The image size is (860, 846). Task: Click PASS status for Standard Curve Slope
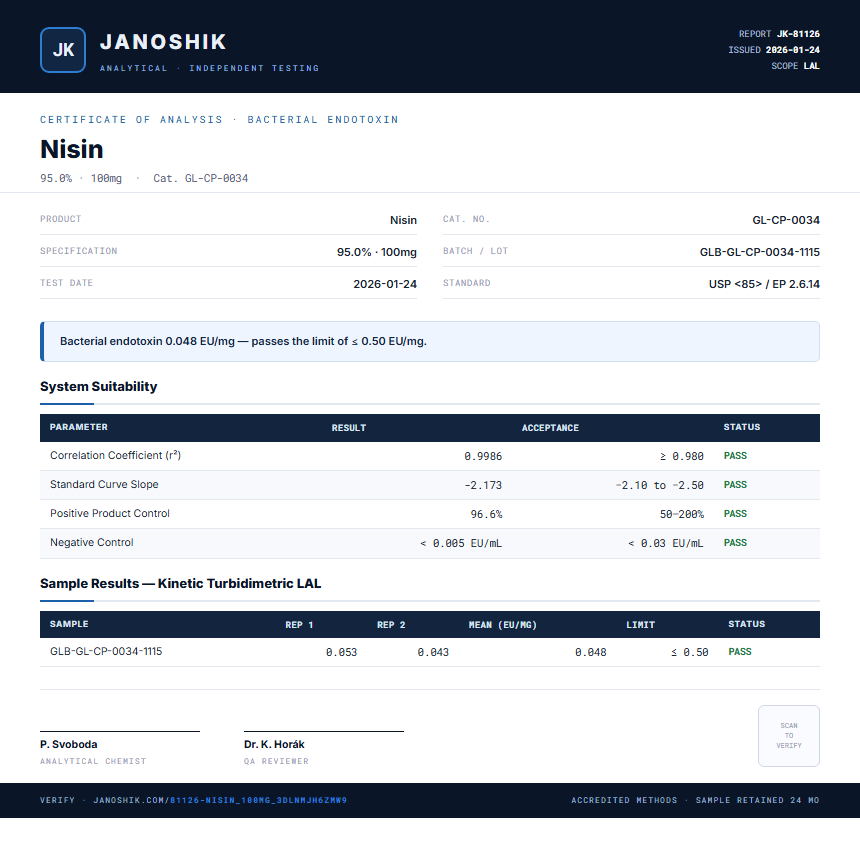(x=735, y=484)
